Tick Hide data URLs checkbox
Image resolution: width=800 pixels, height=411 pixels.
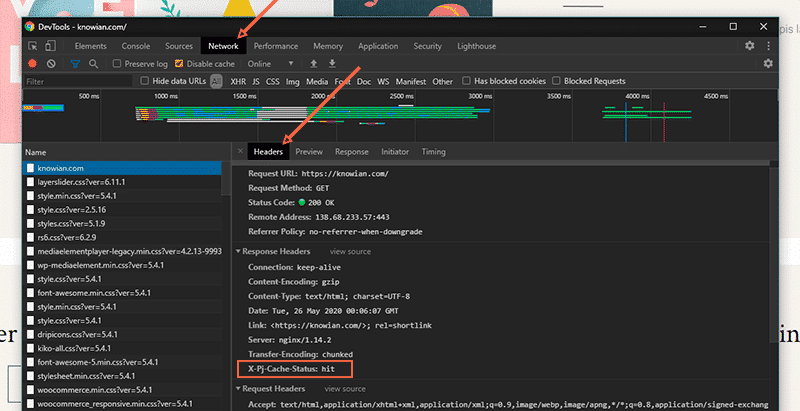click(x=144, y=81)
